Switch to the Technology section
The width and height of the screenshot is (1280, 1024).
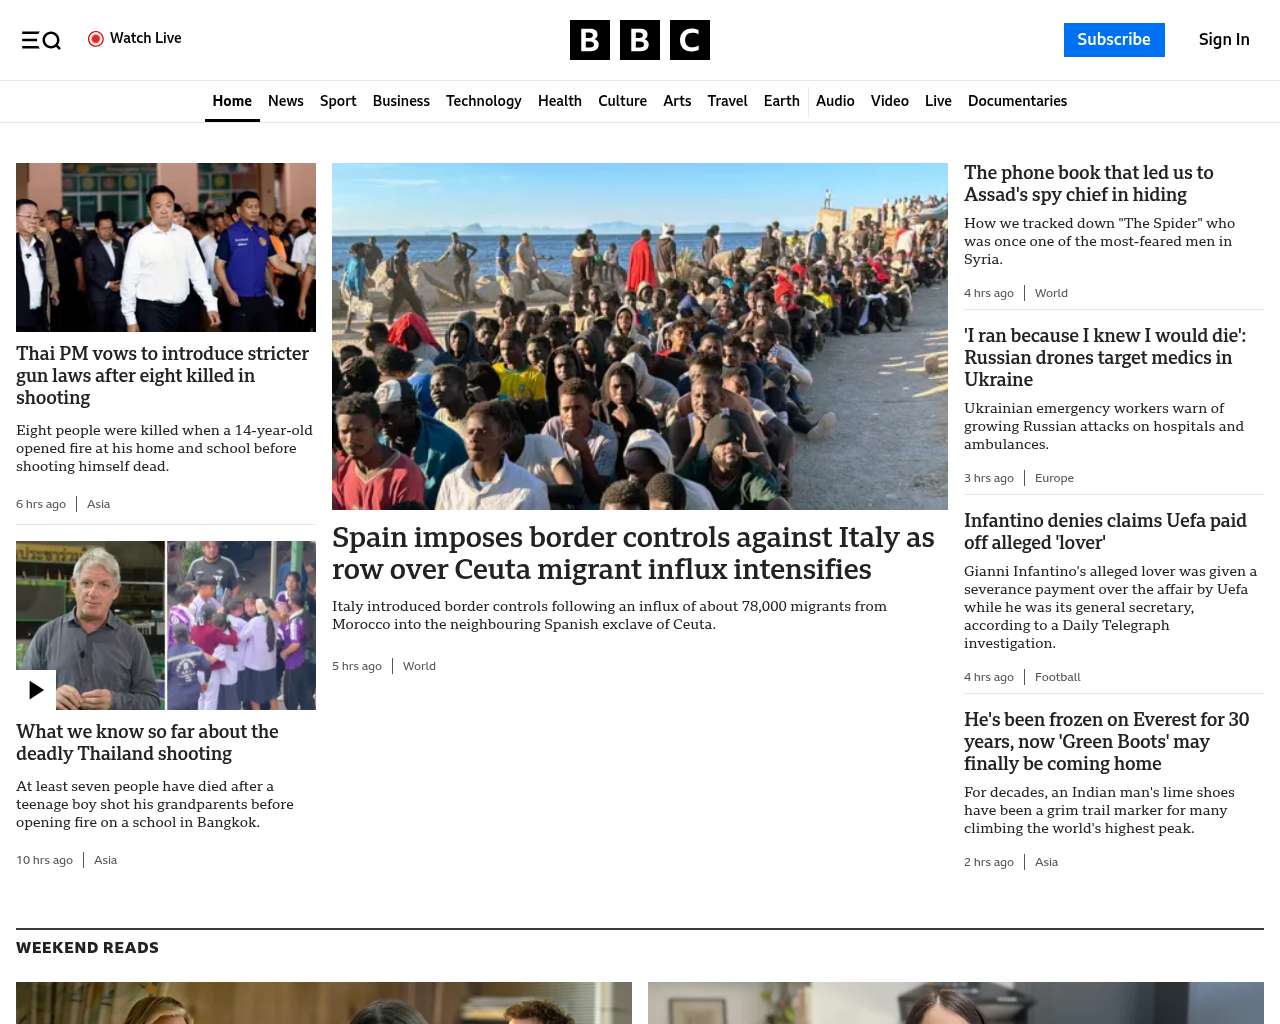point(484,101)
